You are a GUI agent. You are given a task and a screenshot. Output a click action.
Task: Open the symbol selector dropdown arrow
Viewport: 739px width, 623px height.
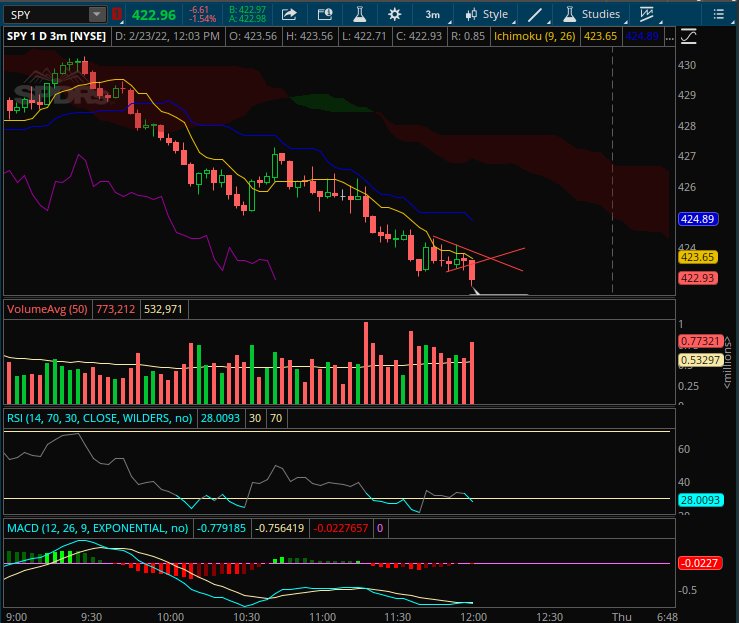pyautogui.click(x=97, y=15)
